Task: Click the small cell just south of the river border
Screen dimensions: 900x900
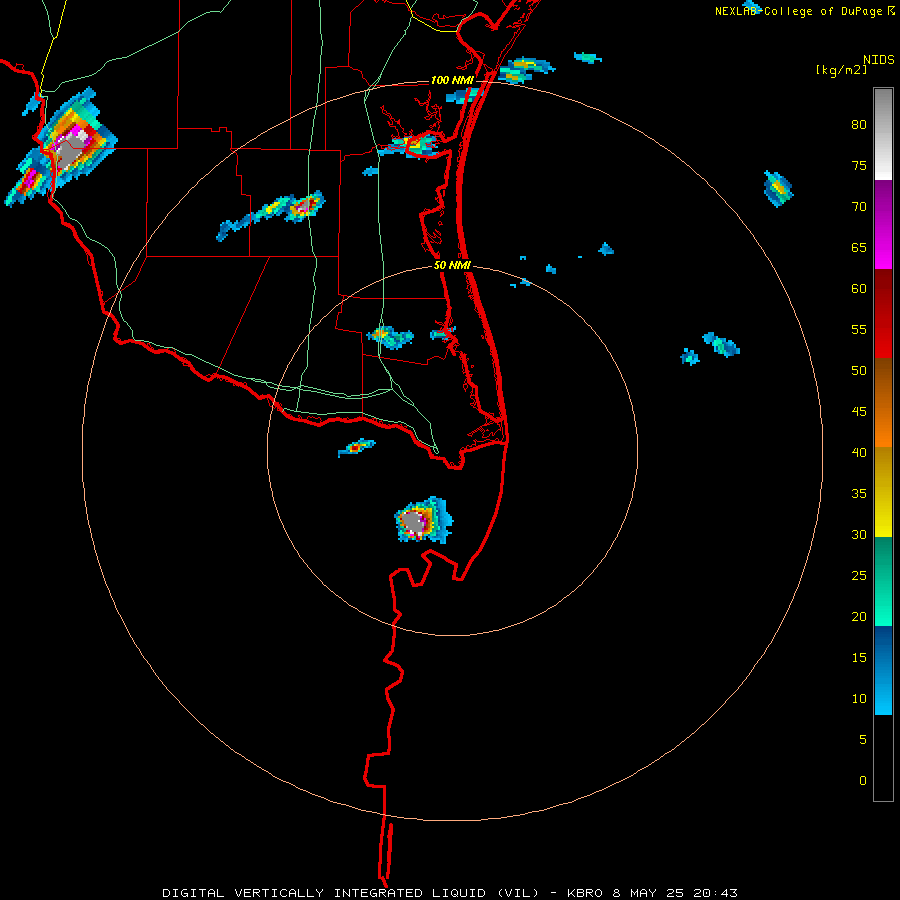Action: [356, 448]
